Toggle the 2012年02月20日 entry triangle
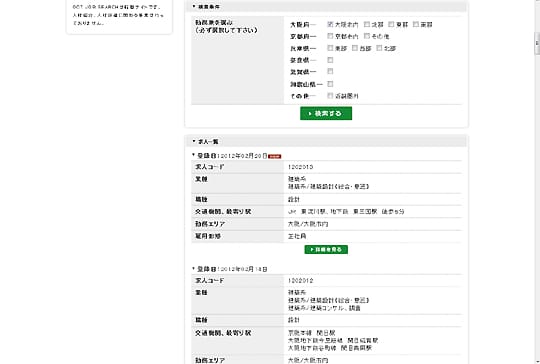 [x=194, y=155]
